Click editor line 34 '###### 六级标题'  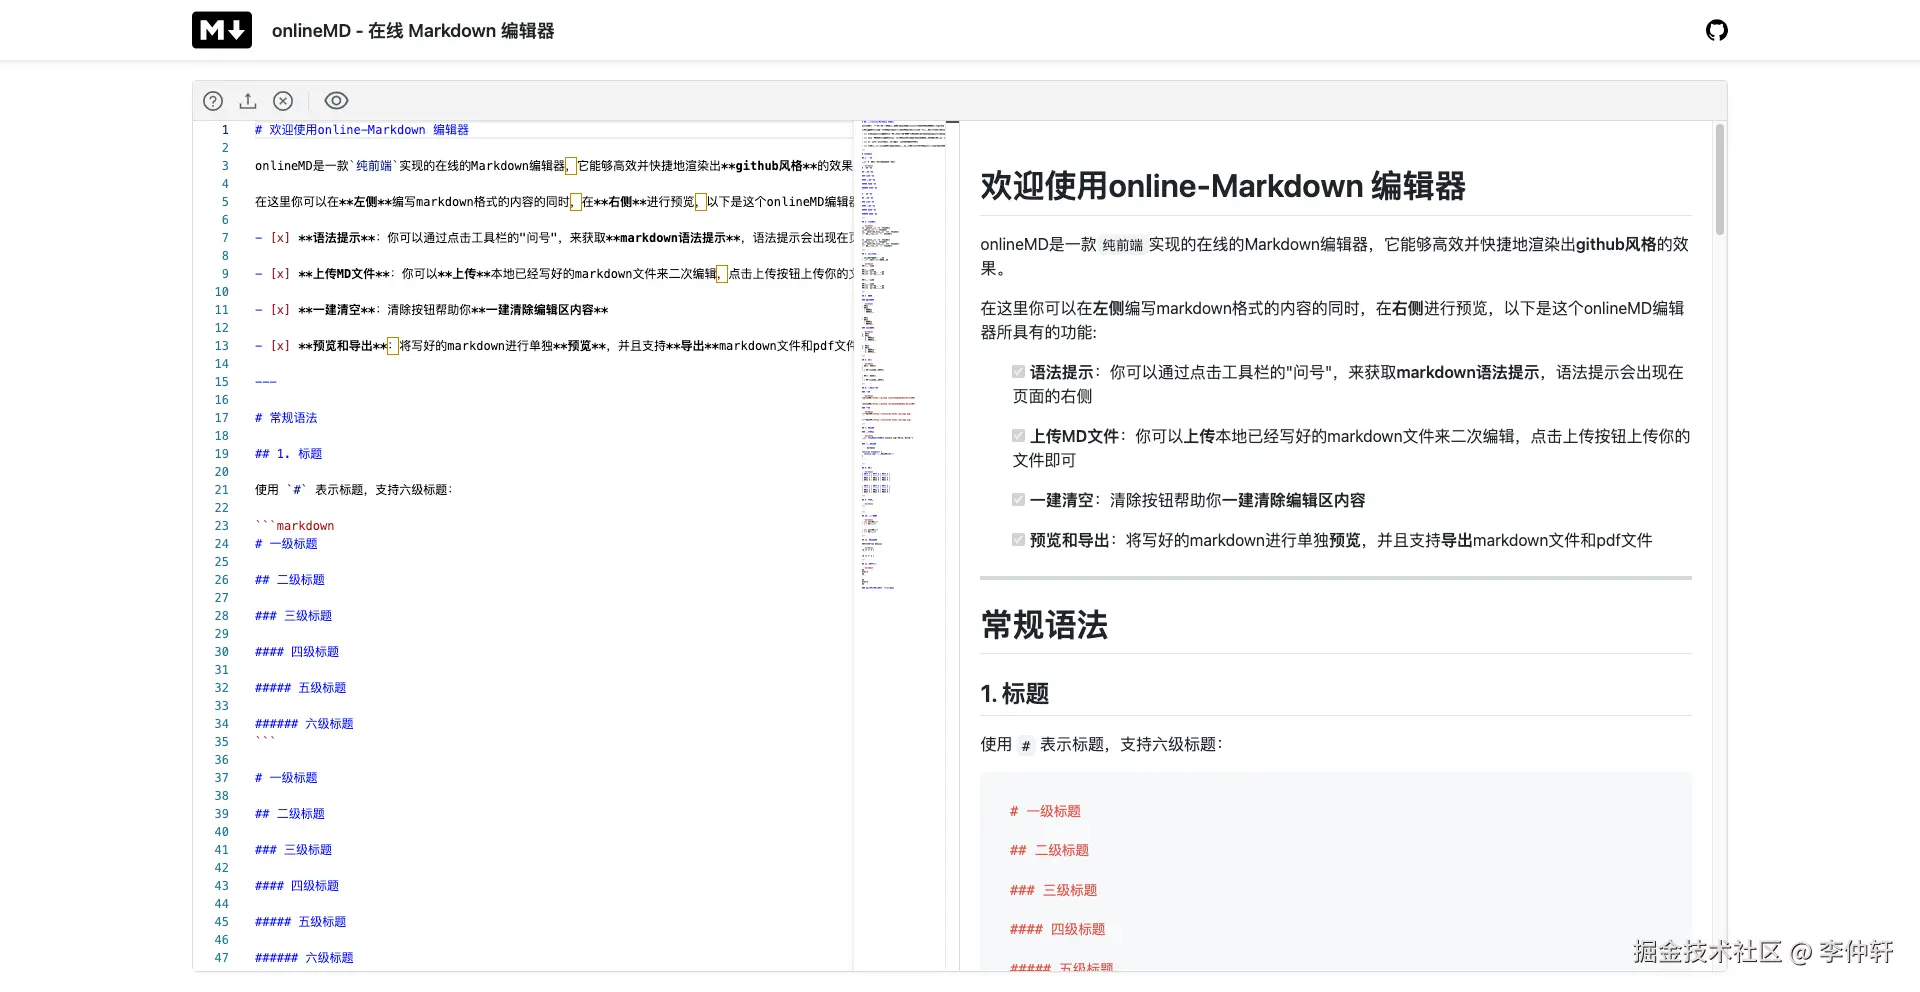coord(304,724)
